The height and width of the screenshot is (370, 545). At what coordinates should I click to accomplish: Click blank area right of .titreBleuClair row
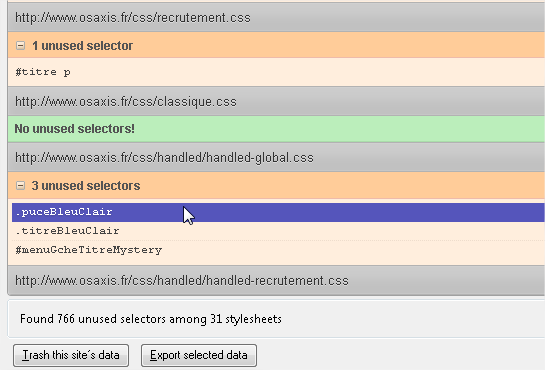tap(330, 231)
